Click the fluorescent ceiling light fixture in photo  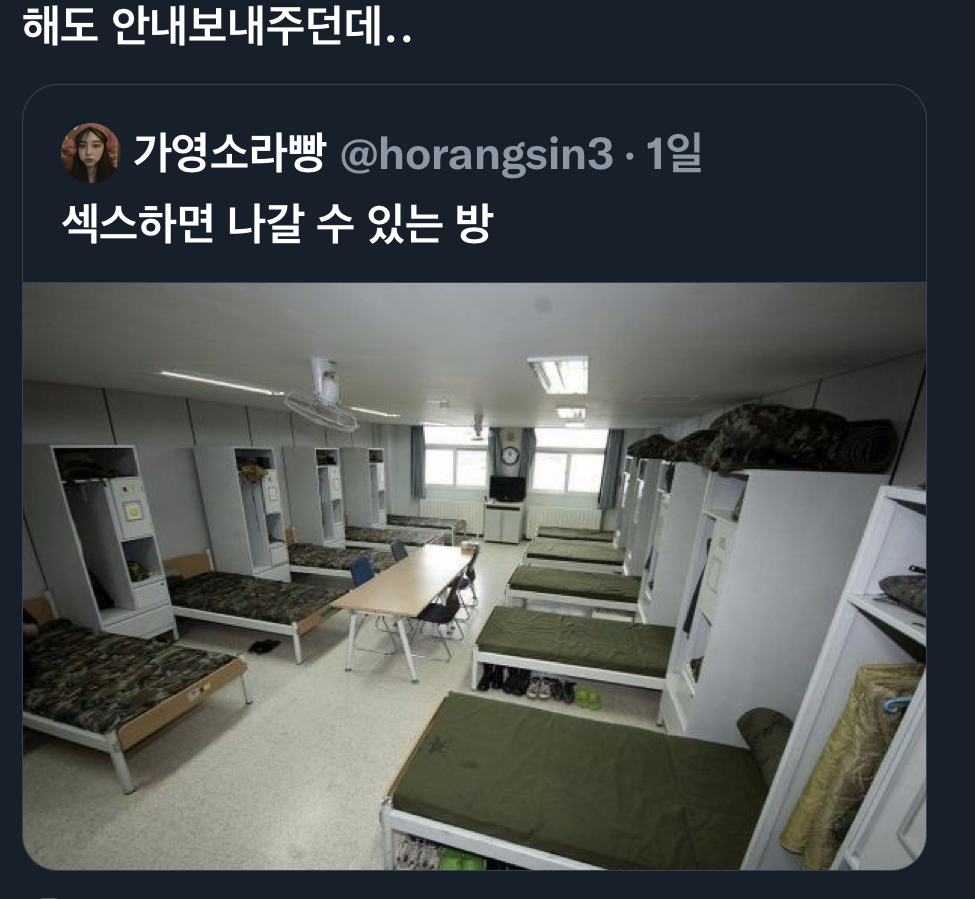[558, 375]
